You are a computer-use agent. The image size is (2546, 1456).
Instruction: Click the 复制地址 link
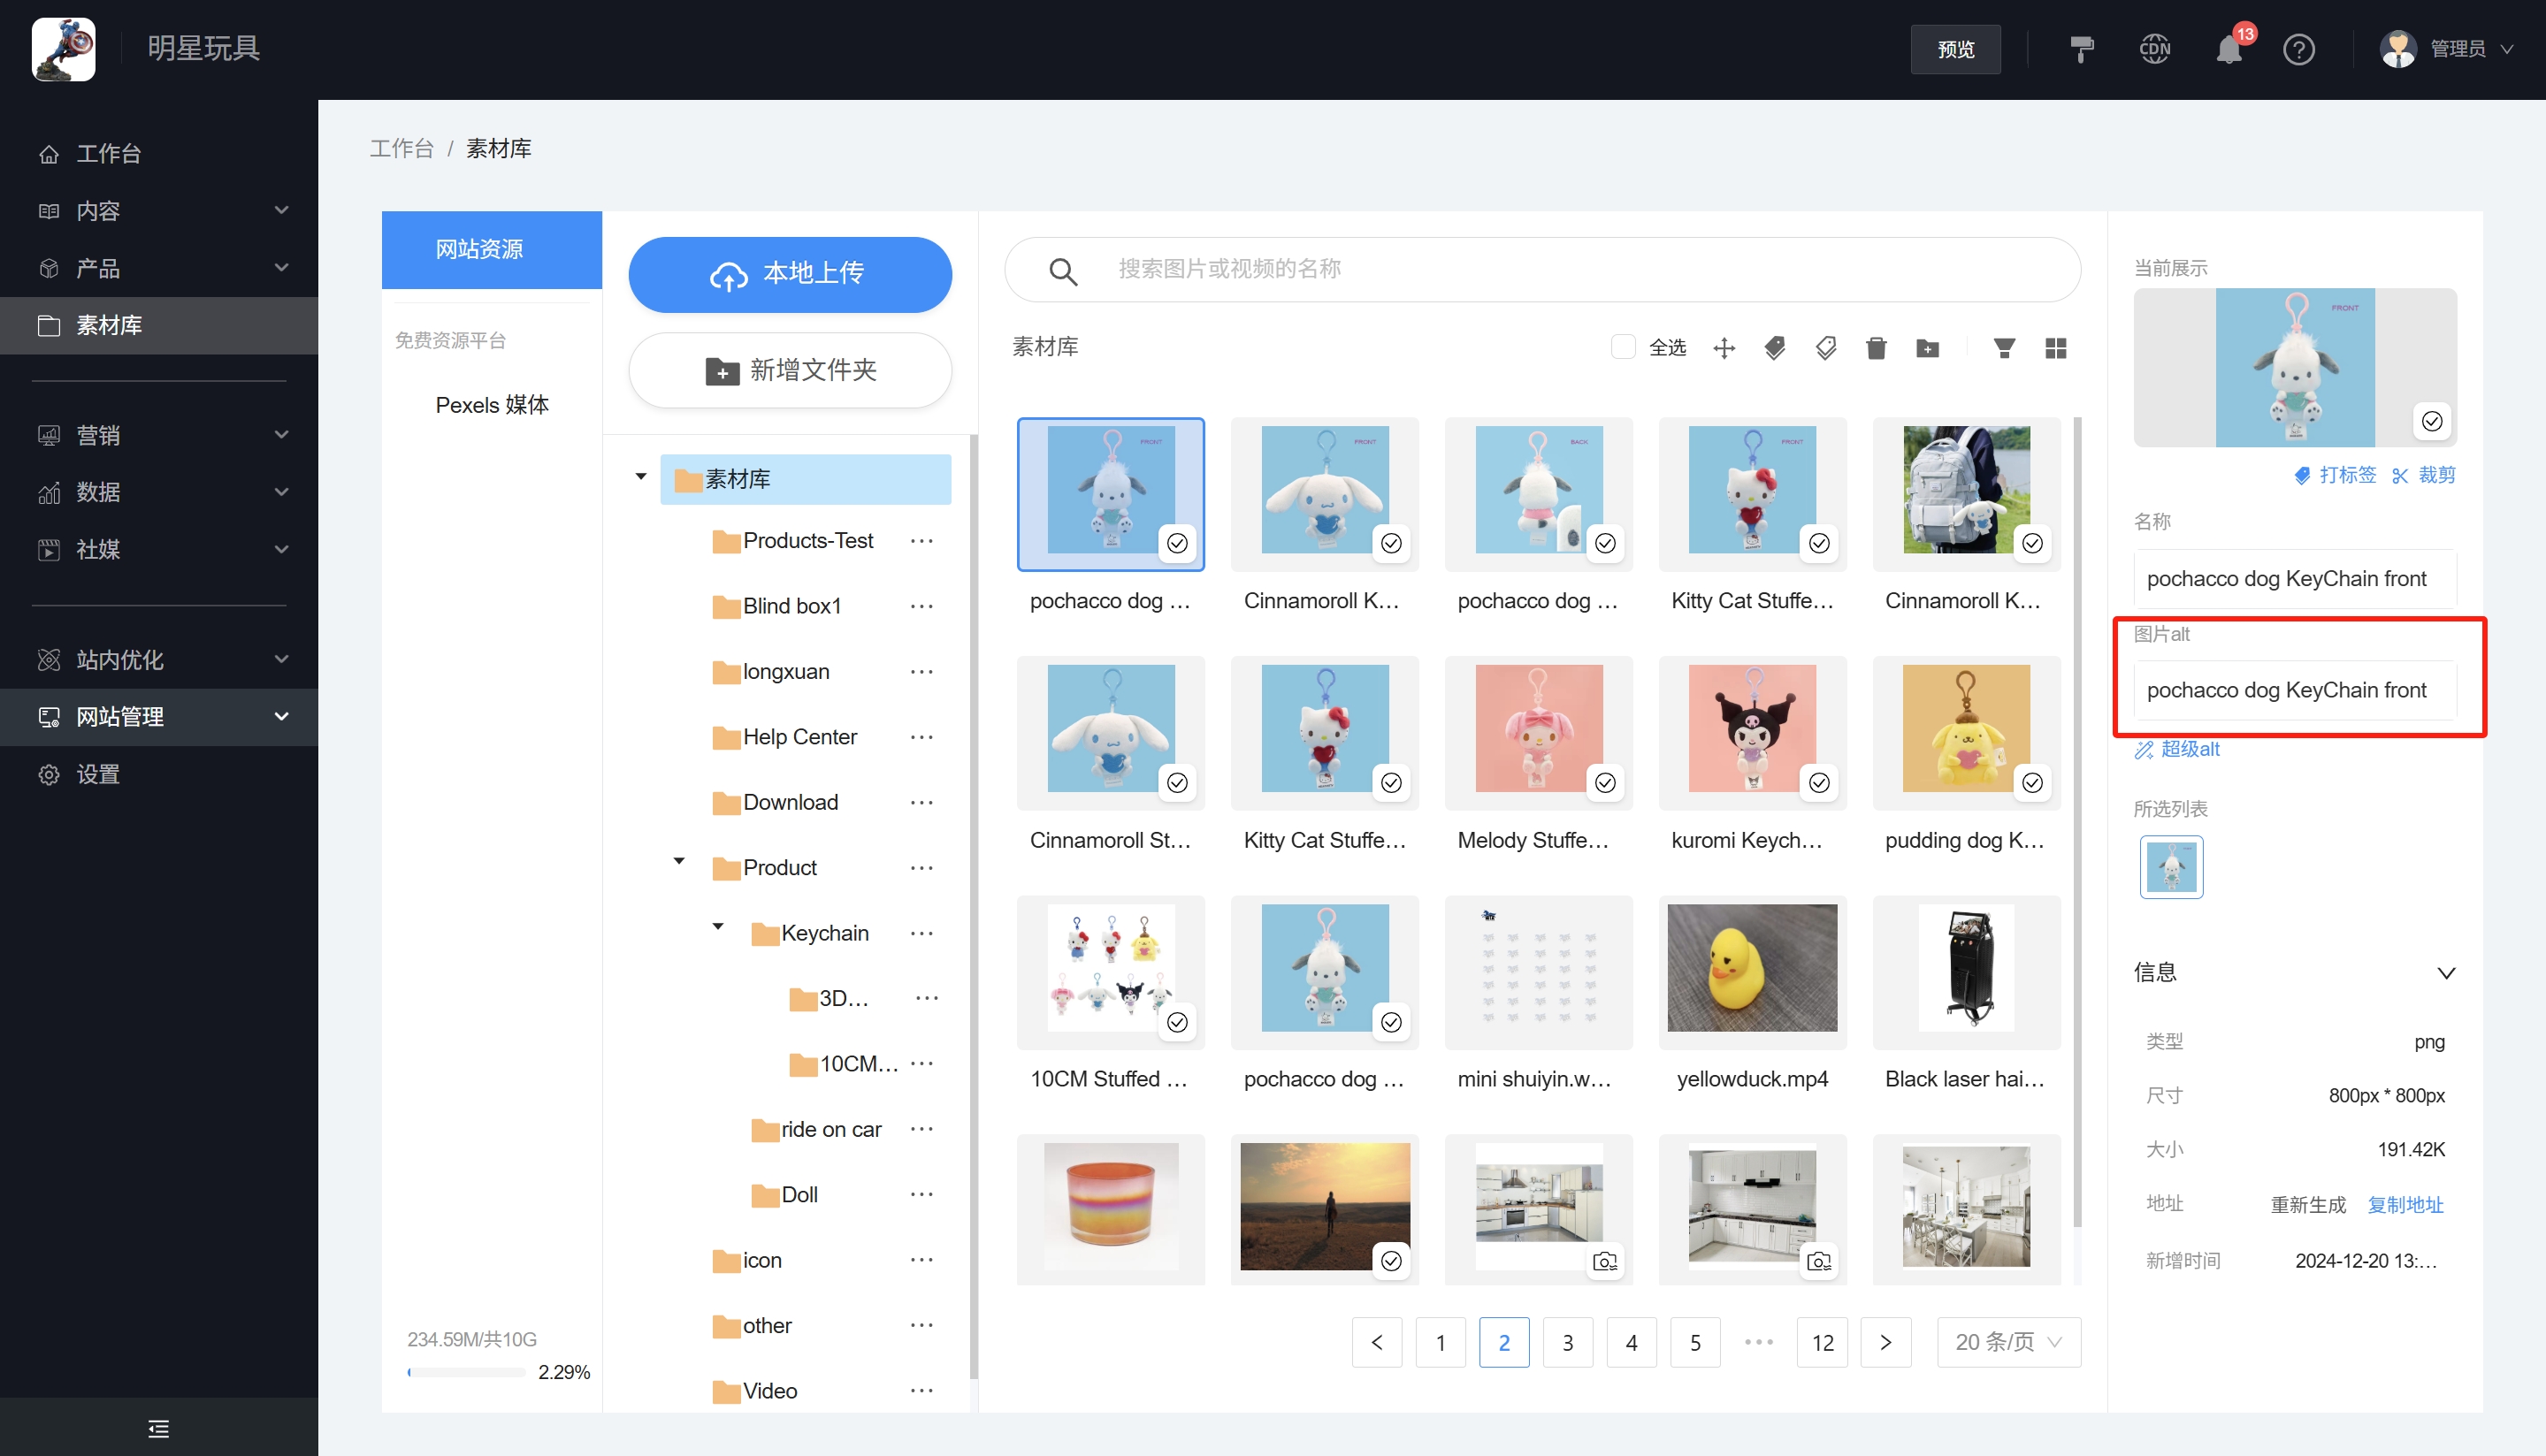[x=2405, y=1205]
